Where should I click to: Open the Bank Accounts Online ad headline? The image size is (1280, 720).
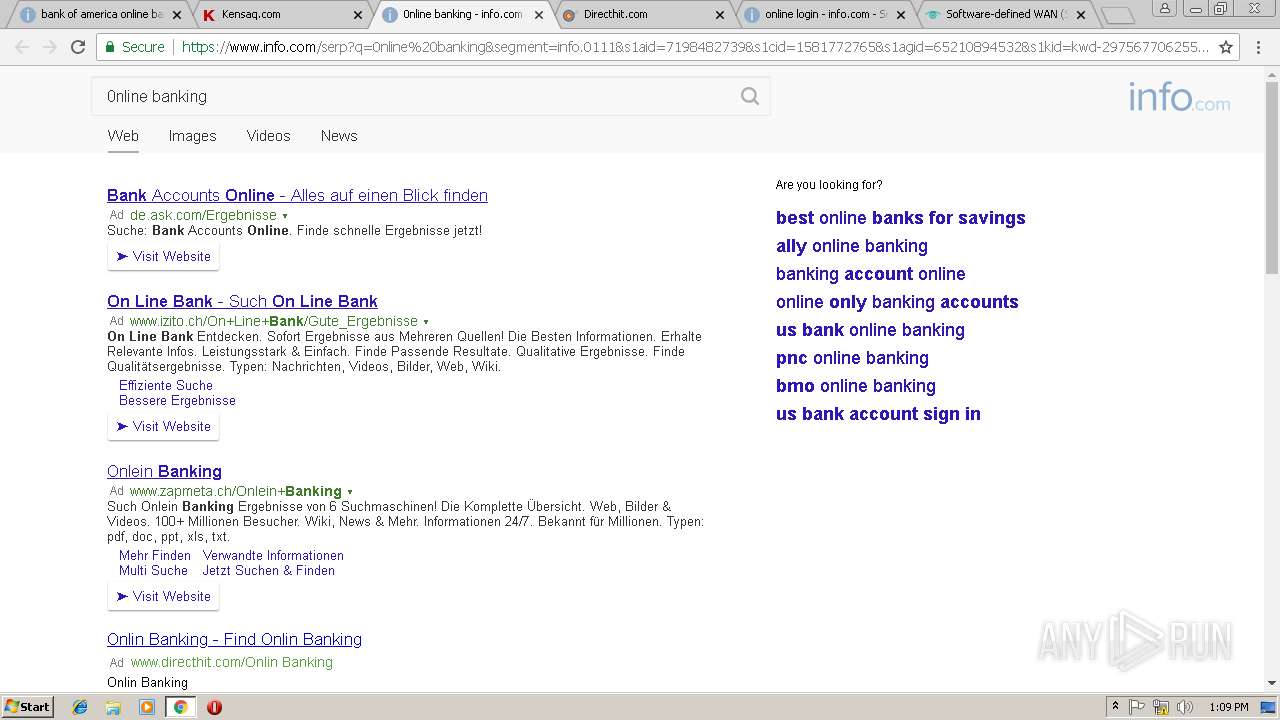297,195
